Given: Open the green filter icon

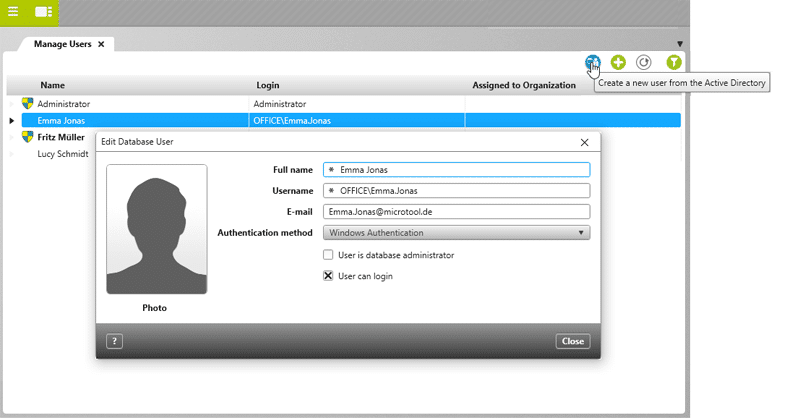Looking at the screenshot, I should 674,62.
